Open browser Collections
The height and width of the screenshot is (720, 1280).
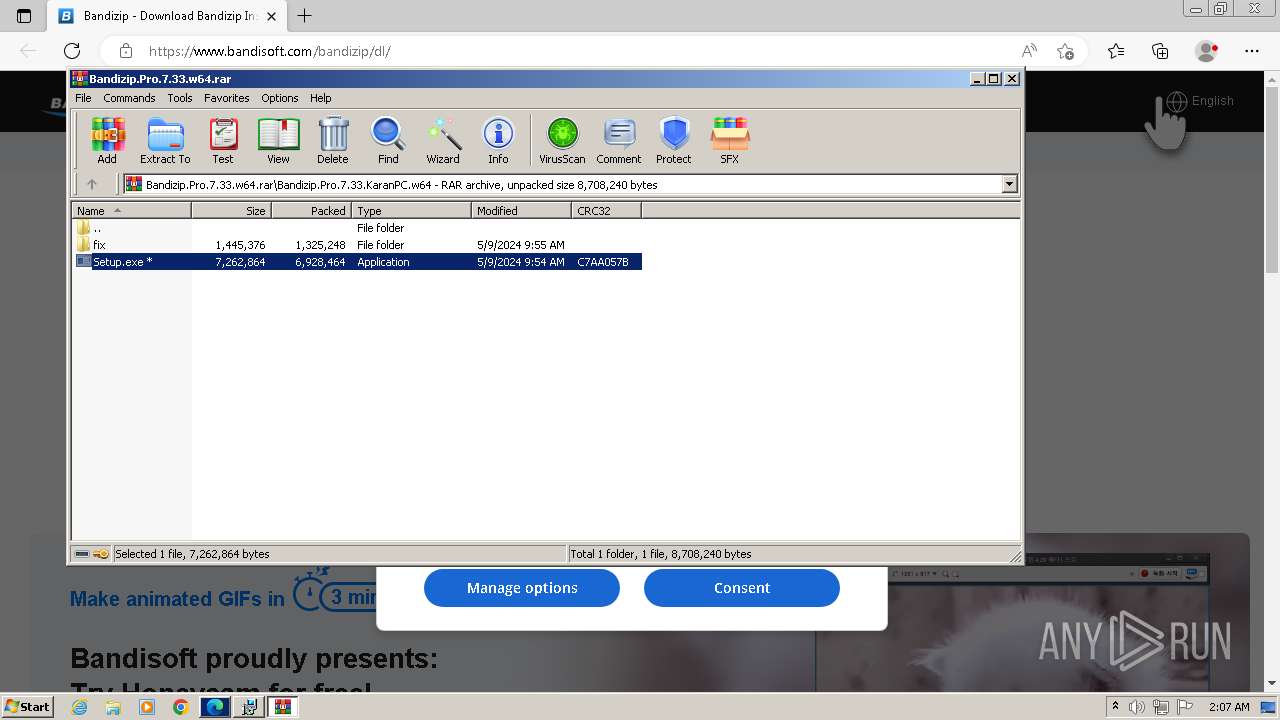[1161, 51]
